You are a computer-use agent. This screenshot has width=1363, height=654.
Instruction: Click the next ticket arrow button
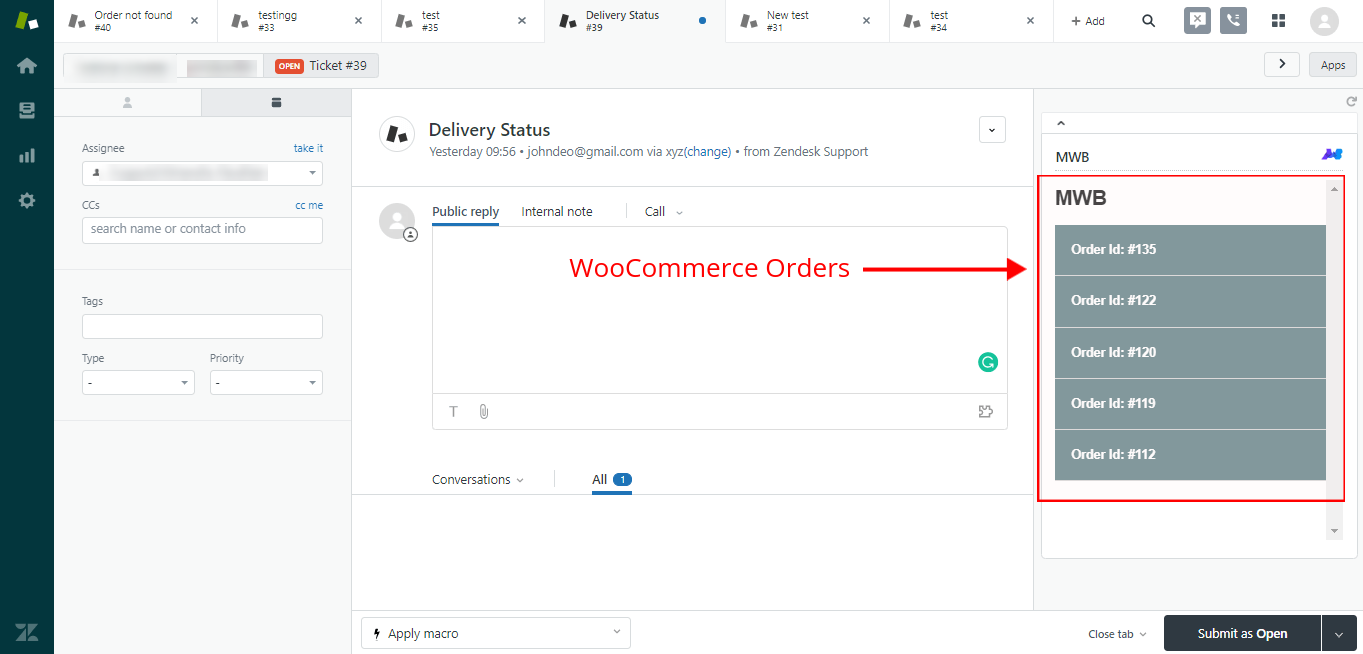(x=1282, y=65)
